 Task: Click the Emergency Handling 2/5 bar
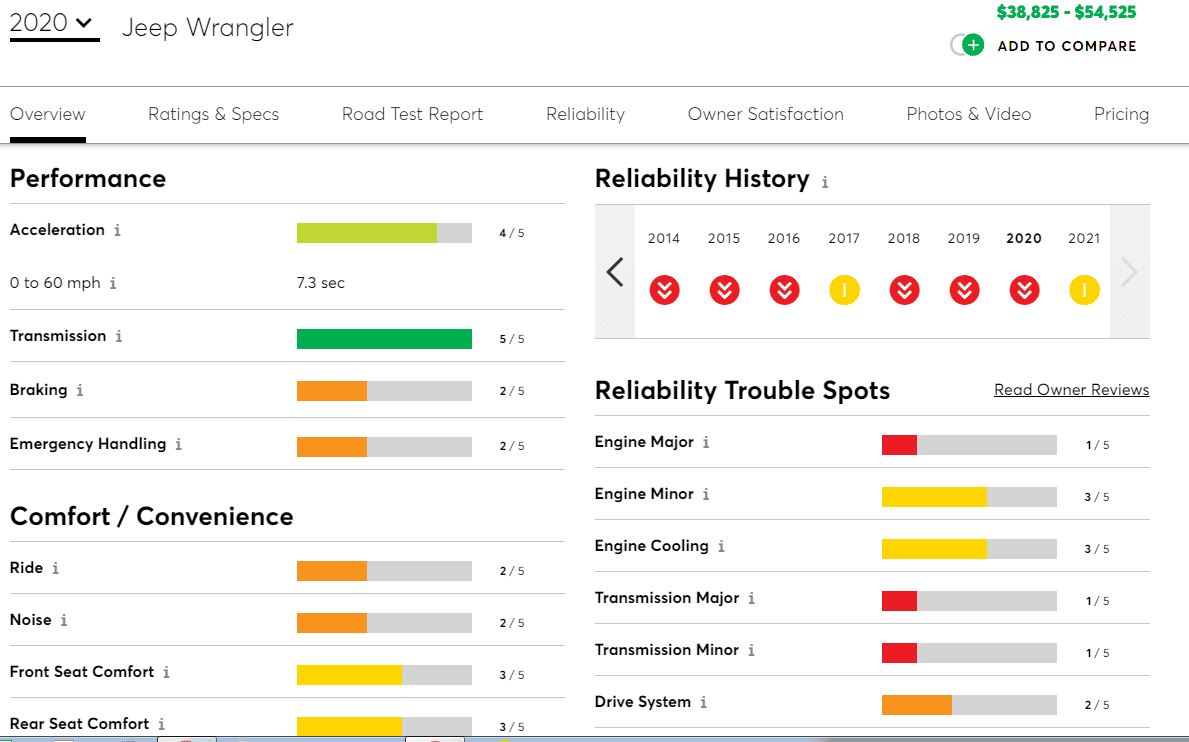coord(384,447)
